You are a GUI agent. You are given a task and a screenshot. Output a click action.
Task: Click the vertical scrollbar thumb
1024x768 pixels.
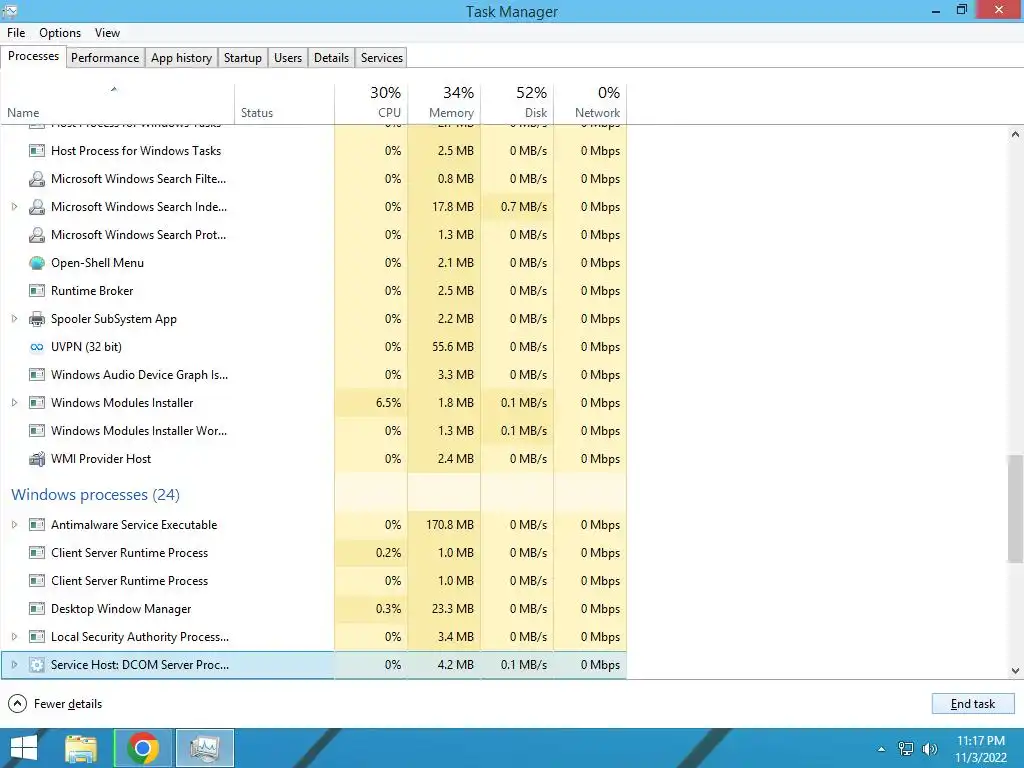coord(1015,508)
